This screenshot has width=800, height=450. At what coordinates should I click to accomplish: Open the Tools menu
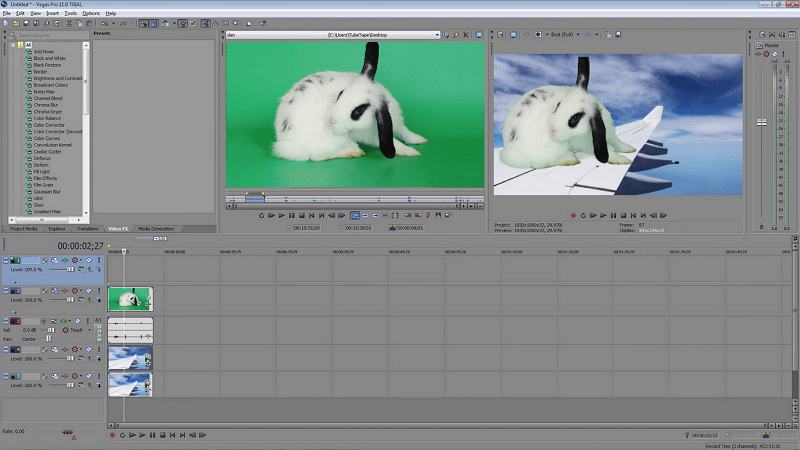click(x=70, y=13)
